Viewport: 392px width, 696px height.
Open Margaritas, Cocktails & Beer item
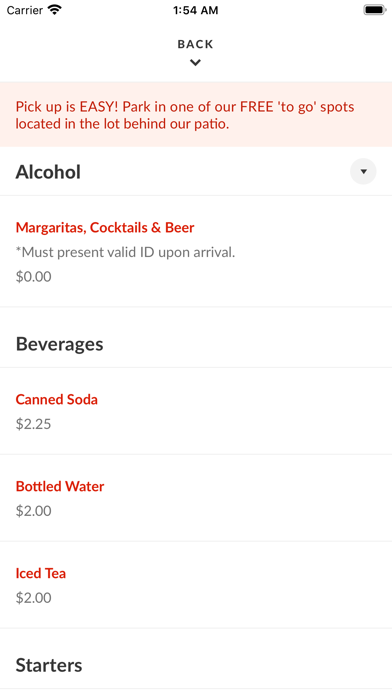coord(105,228)
